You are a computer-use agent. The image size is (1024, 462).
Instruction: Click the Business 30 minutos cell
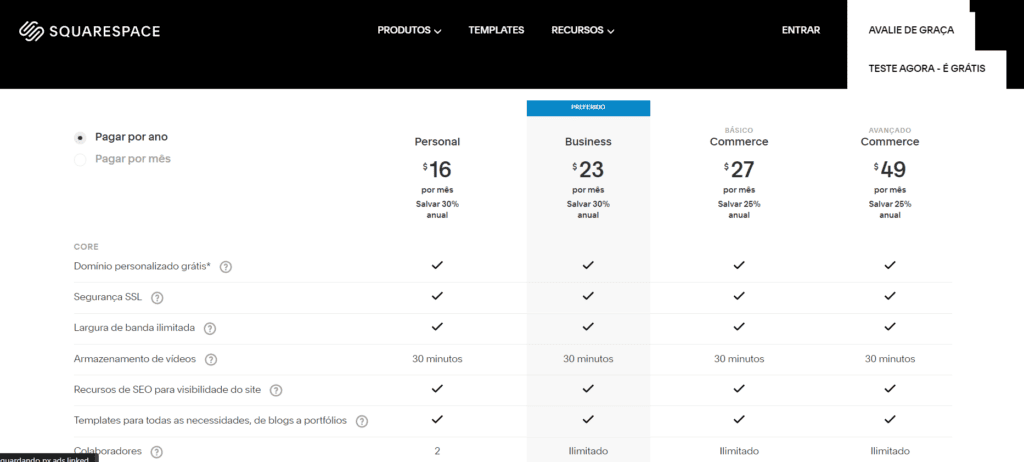(x=588, y=359)
